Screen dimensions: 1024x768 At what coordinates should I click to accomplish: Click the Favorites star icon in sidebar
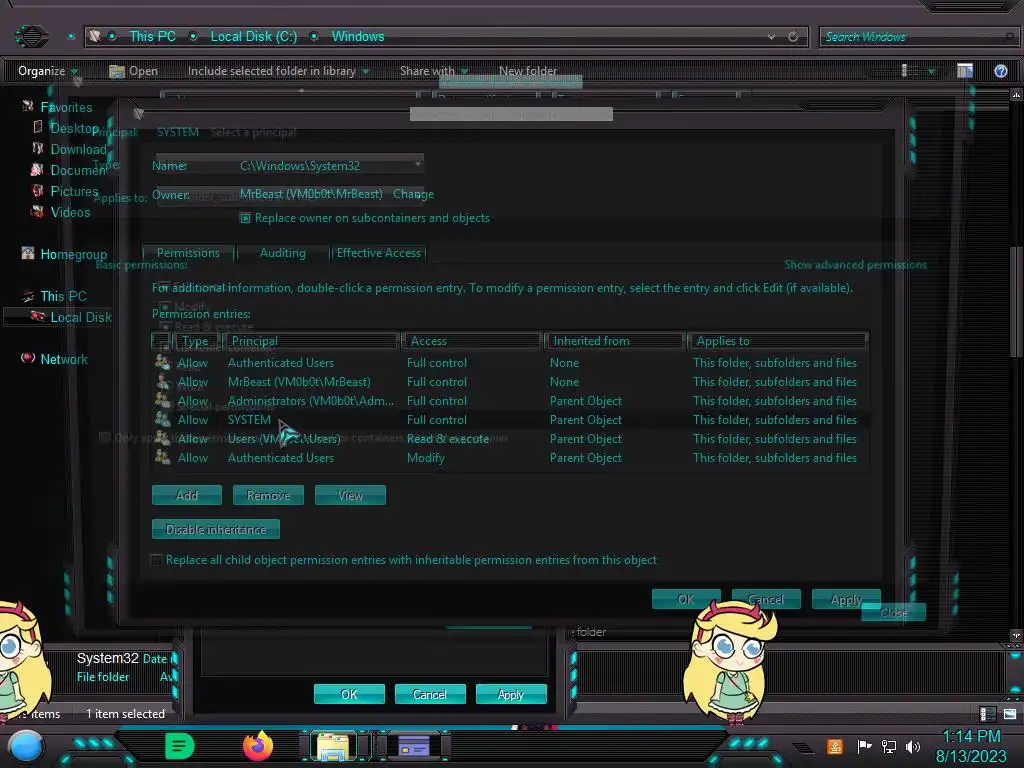(x=27, y=106)
